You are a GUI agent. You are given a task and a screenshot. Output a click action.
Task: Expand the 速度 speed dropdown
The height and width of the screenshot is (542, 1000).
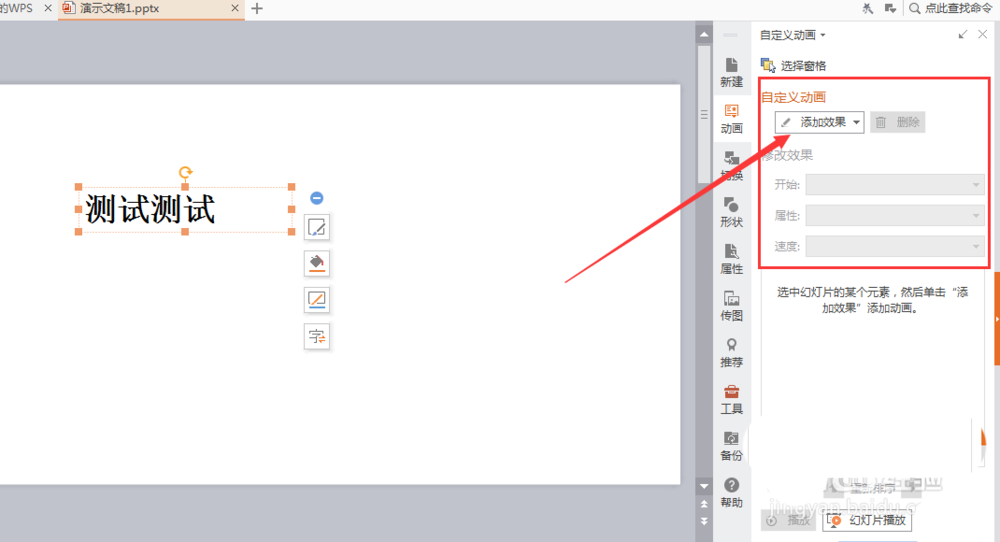point(895,246)
